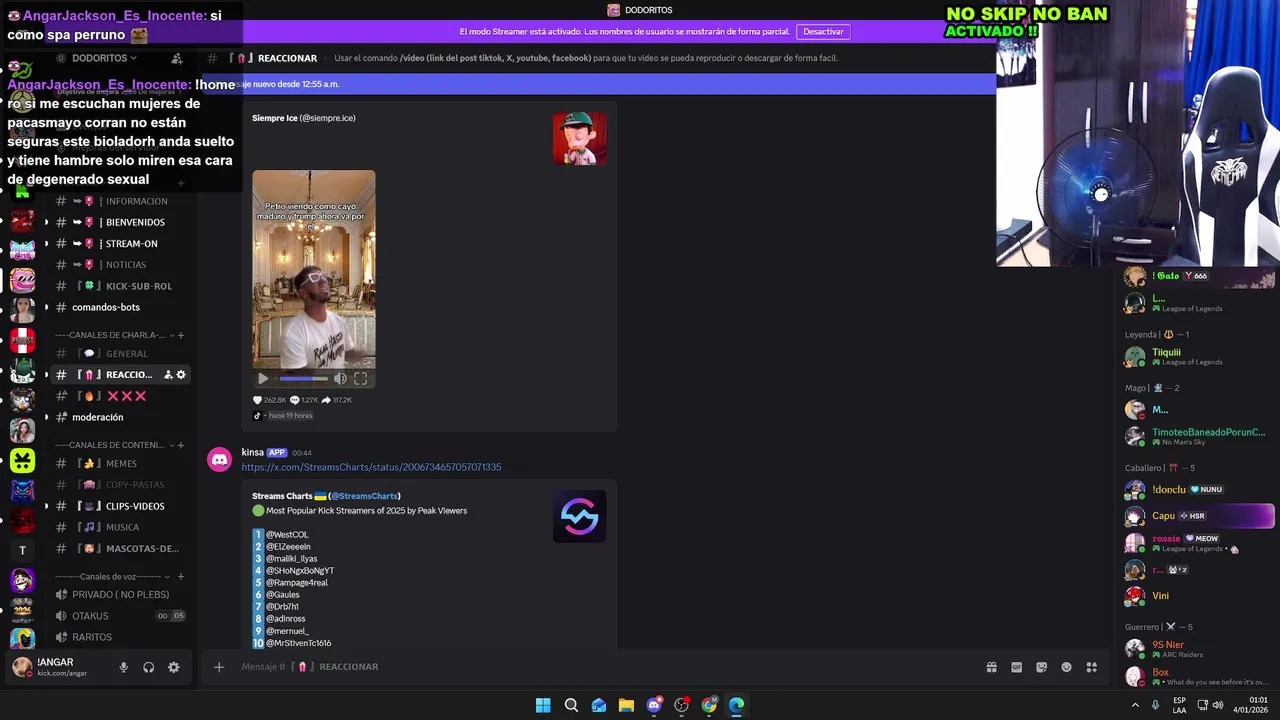Open member 9S Nier in the member list
The image size is (1280, 720).
click(1200, 649)
